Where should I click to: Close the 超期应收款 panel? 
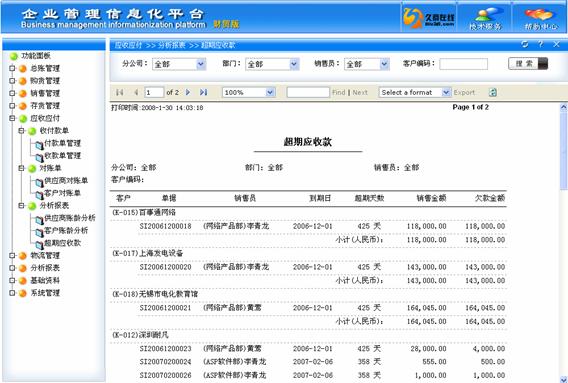coord(556,44)
